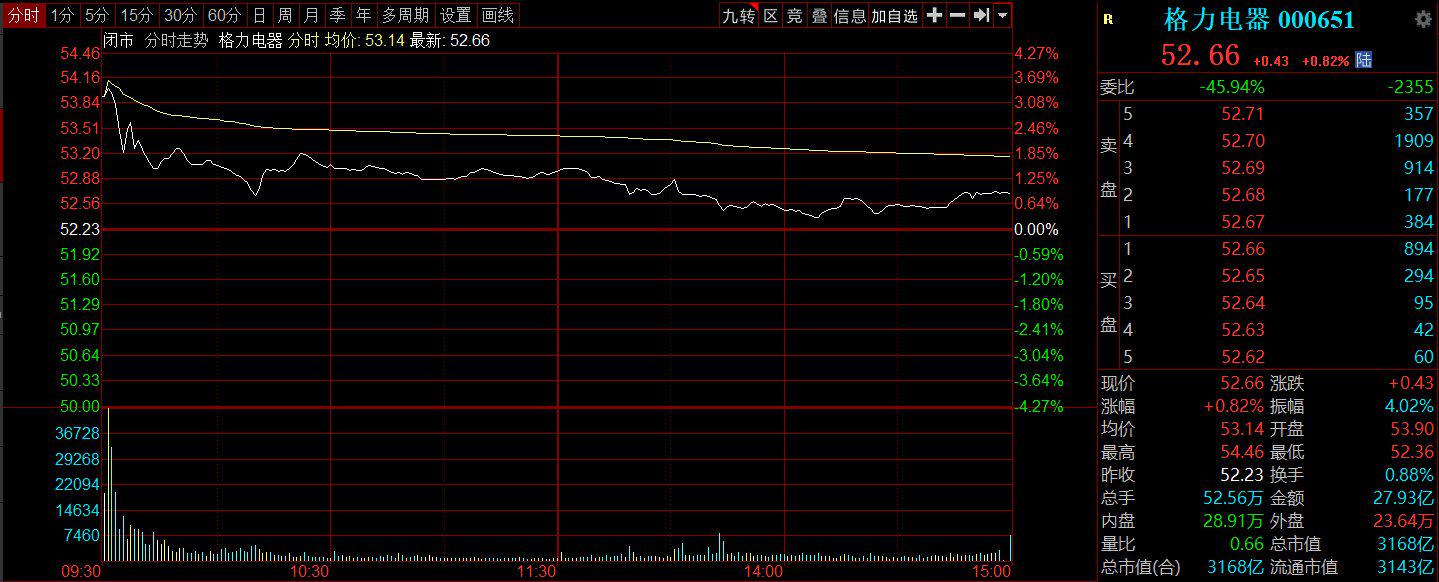This screenshot has width=1439, height=582.
Task: Switch to the 5分 period tab
Action: coord(97,15)
